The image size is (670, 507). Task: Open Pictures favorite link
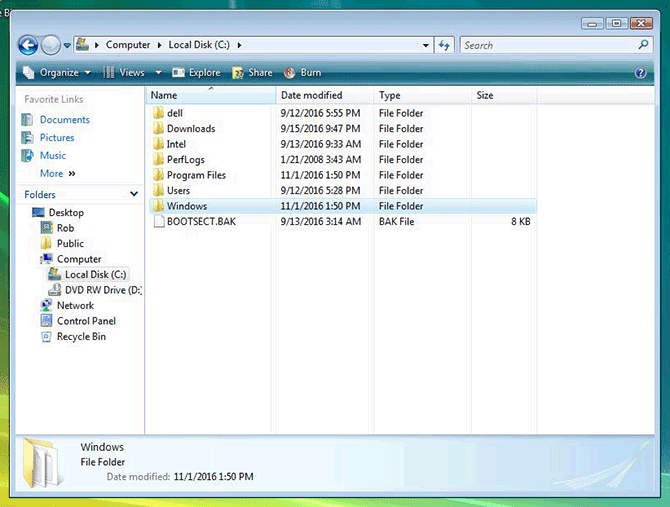[57, 138]
